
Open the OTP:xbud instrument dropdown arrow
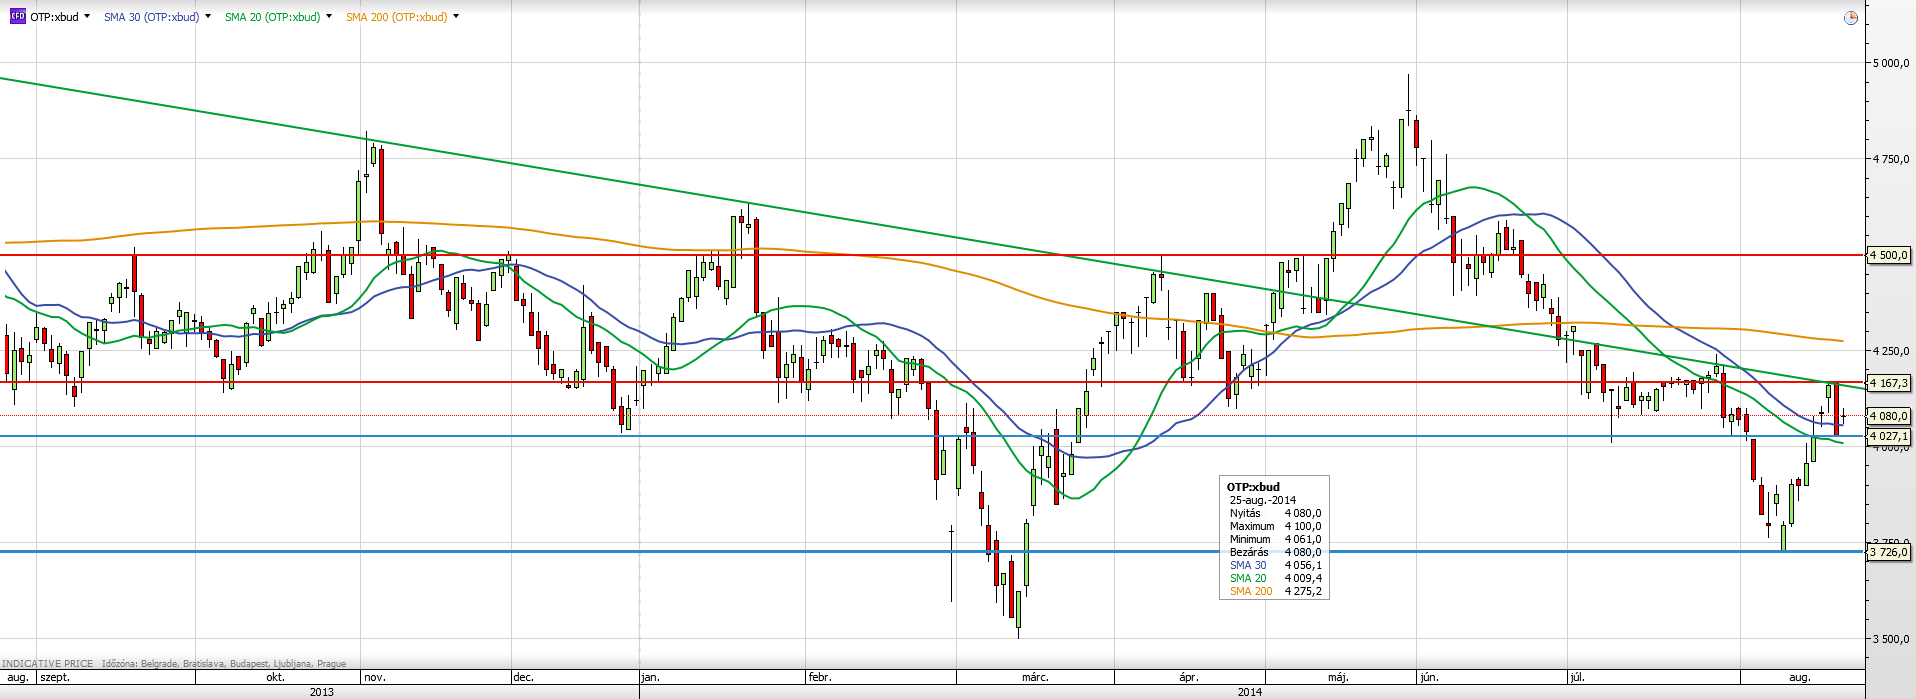[87, 16]
